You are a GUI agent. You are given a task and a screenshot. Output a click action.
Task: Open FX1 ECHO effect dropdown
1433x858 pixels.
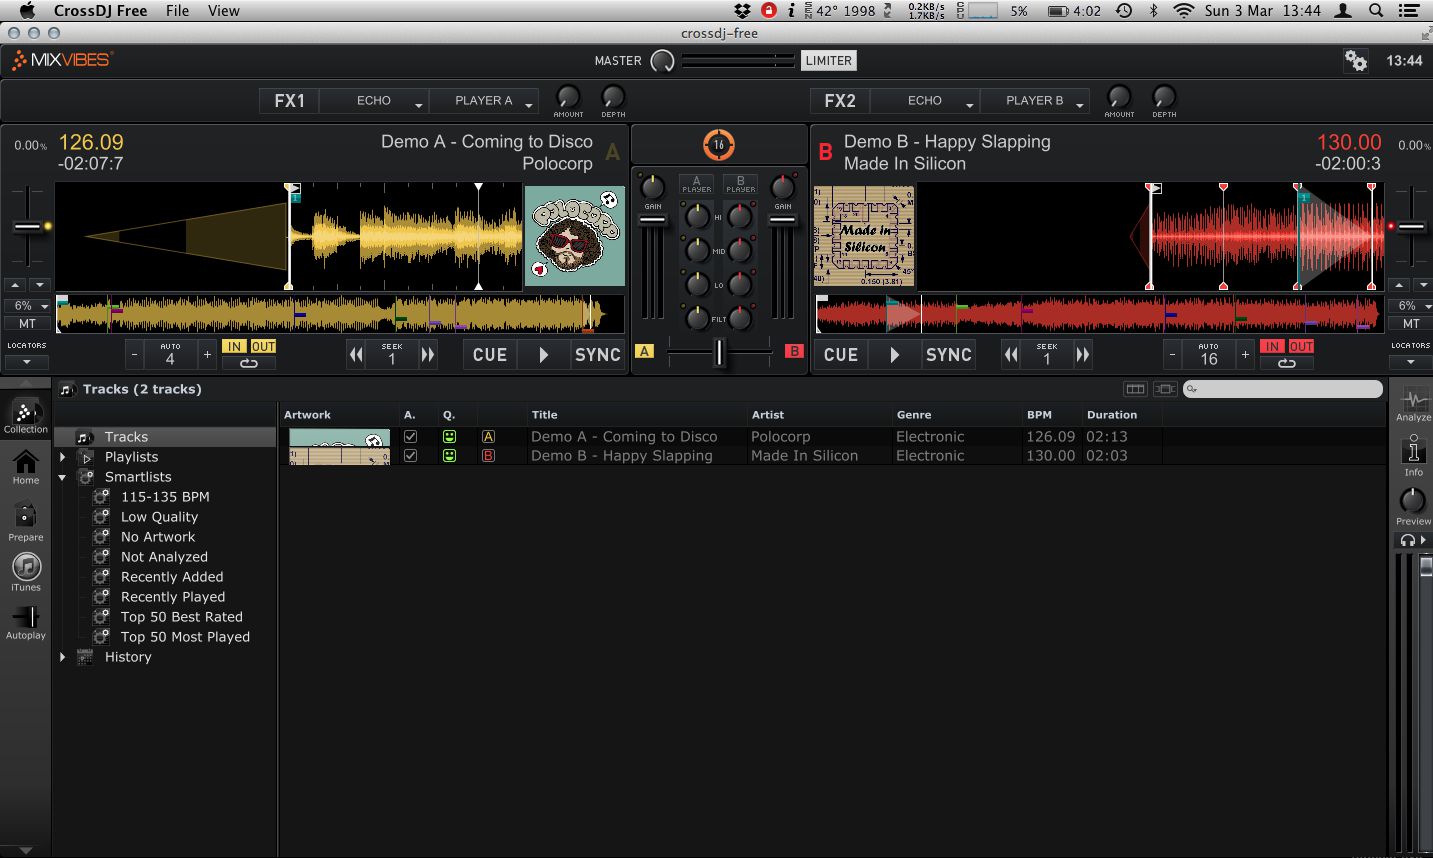374,101
